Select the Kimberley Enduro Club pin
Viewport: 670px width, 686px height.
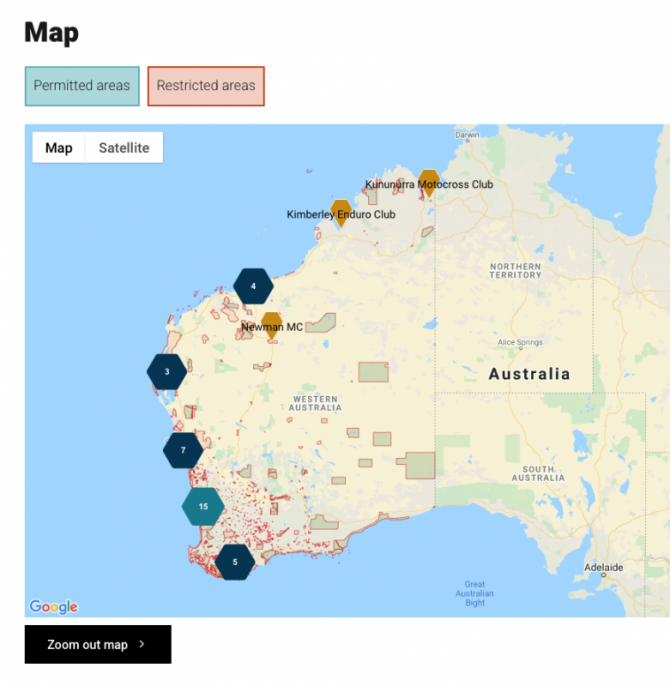[x=341, y=213]
